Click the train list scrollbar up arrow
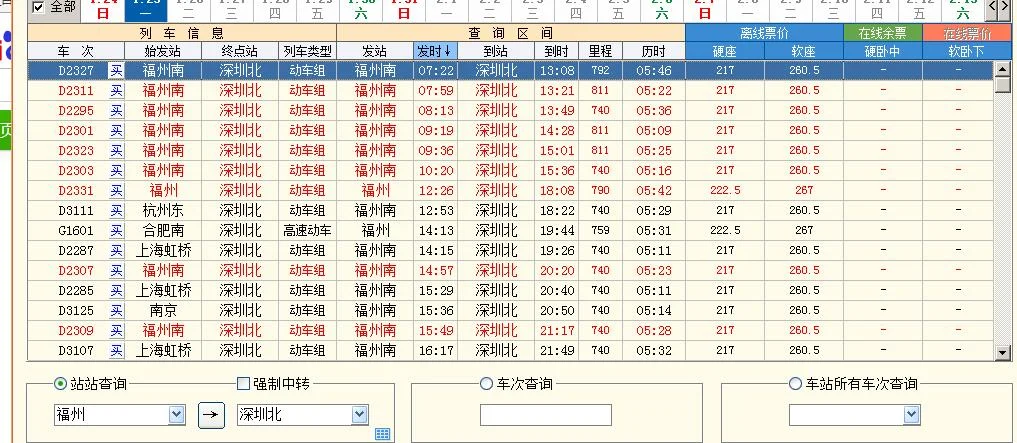The width and height of the screenshot is (1017, 443). [1003, 69]
